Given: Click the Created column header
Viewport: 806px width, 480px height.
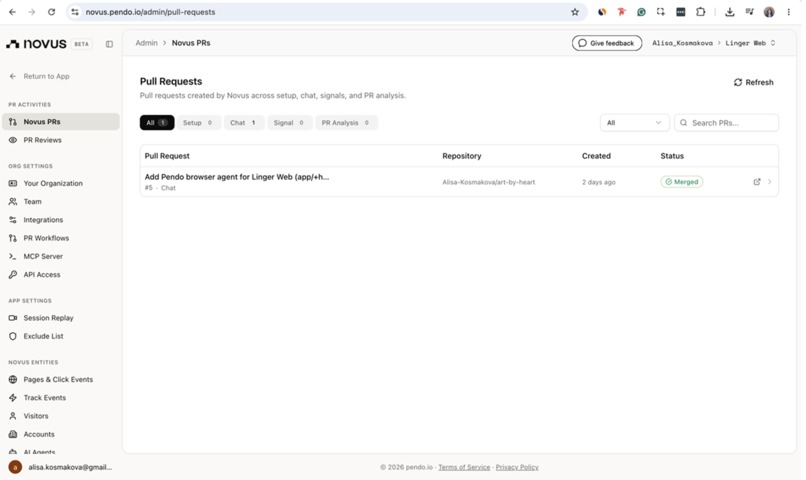Looking at the screenshot, I should [596, 156].
